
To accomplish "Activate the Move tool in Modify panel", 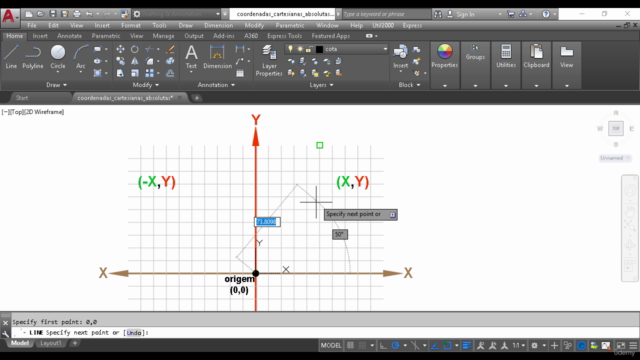I will click(x=120, y=49).
